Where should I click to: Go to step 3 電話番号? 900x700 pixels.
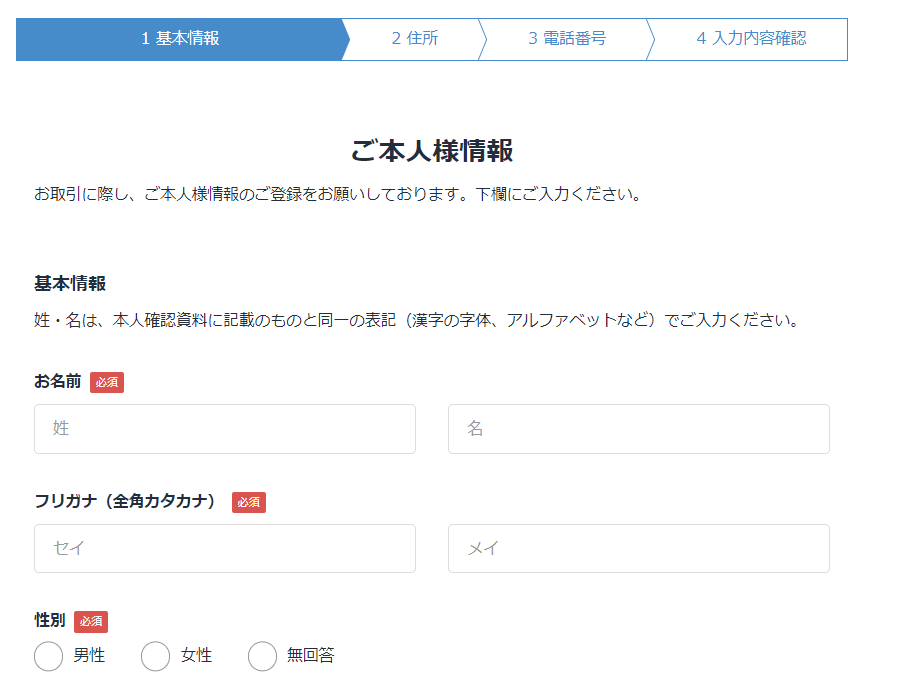click(x=567, y=39)
